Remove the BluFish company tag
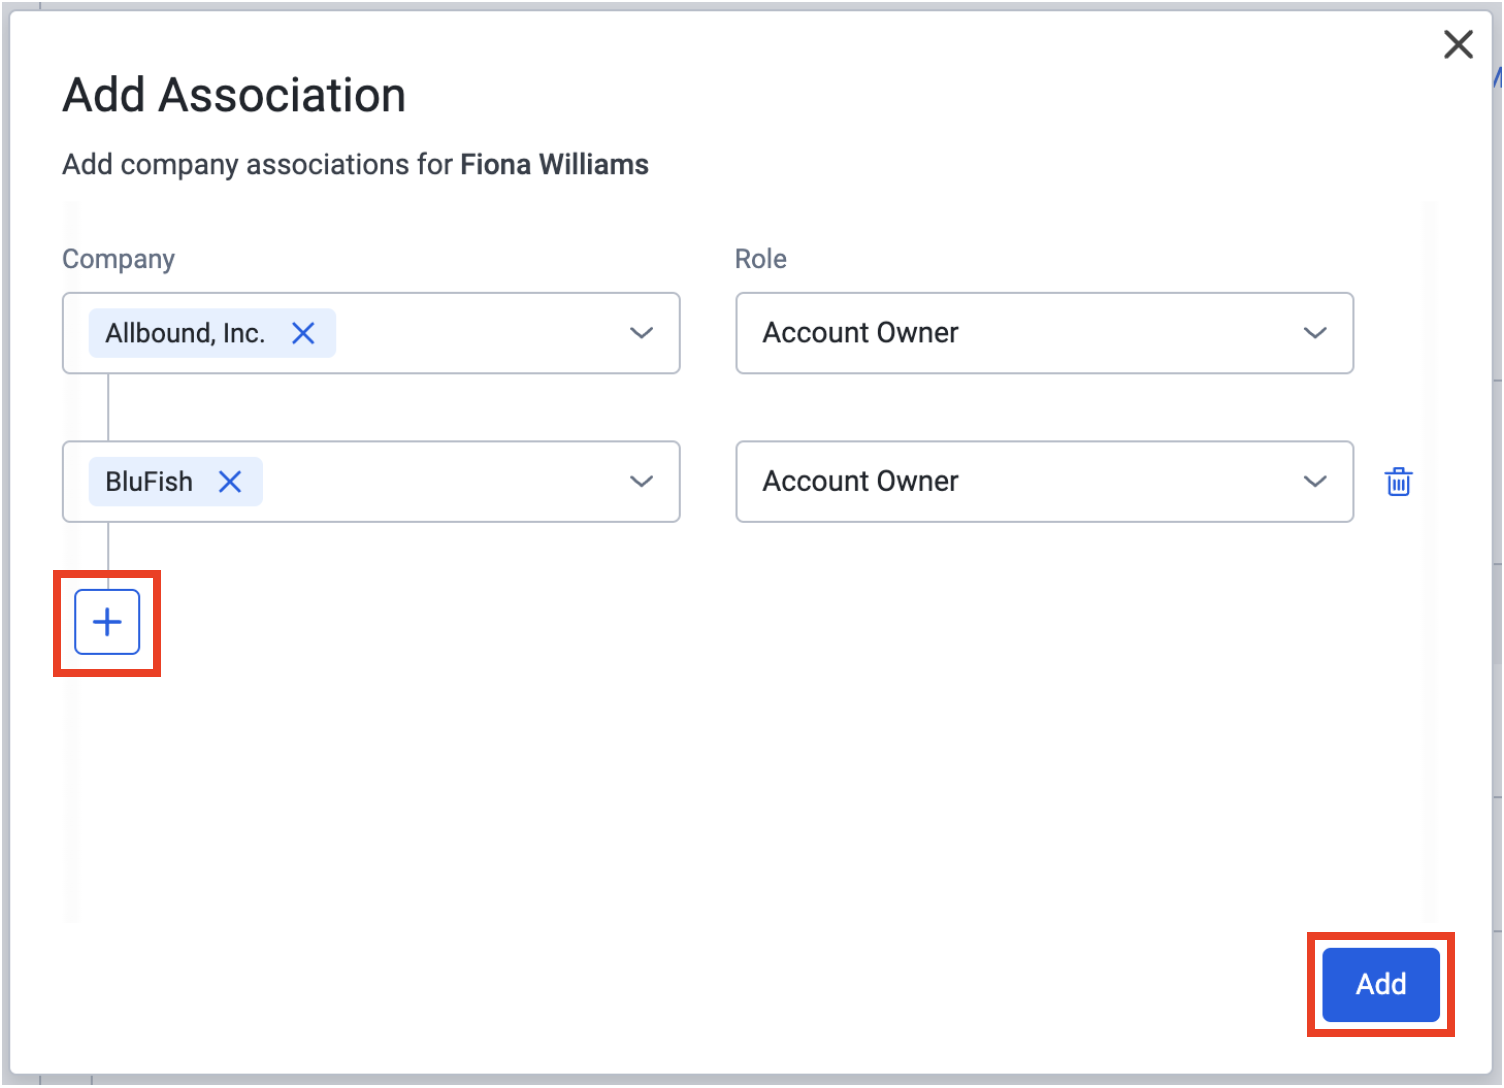The width and height of the screenshot is (1504, 1088). (230, 482)
